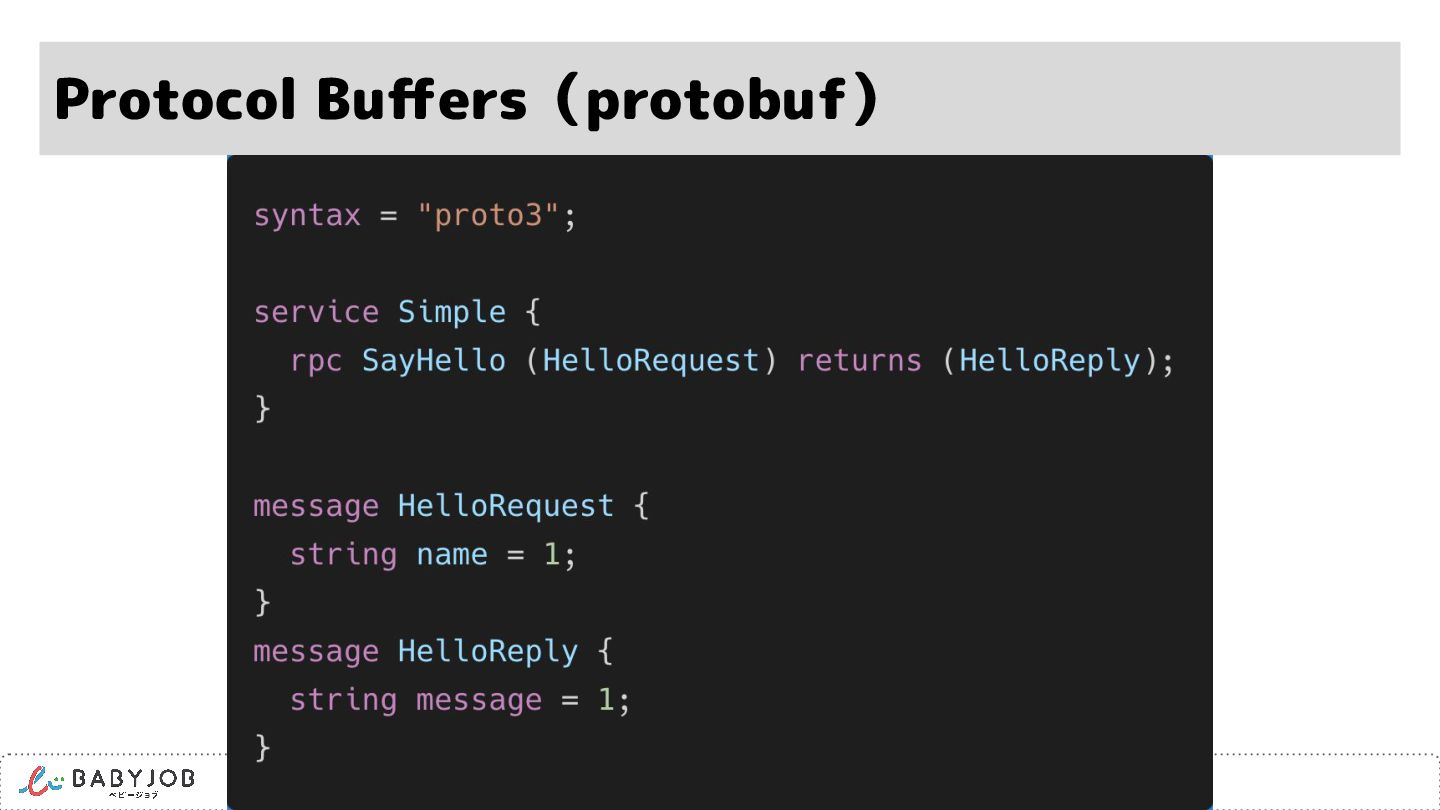The image size is (1440, 810).
Task: Click the syntax keyword in the code
Action: tap(307, 215)
